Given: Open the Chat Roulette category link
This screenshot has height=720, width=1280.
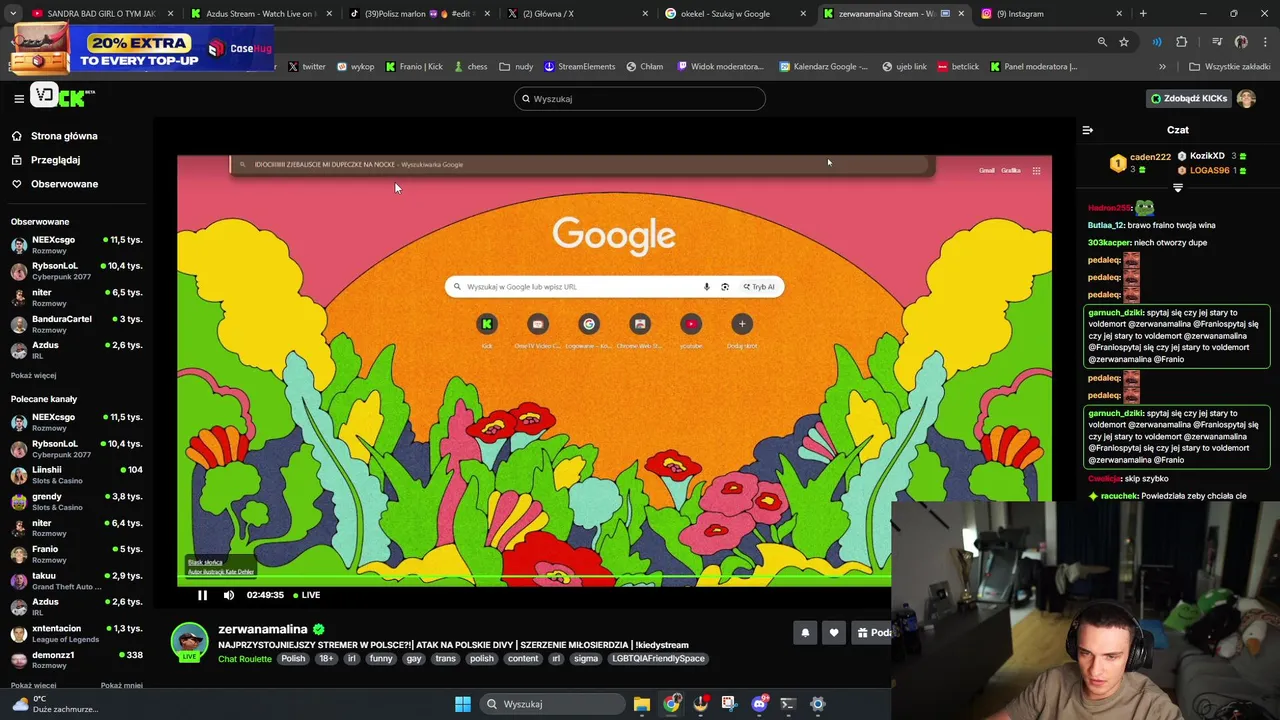Looking at the screenshot, I should [x=245, y=659].
